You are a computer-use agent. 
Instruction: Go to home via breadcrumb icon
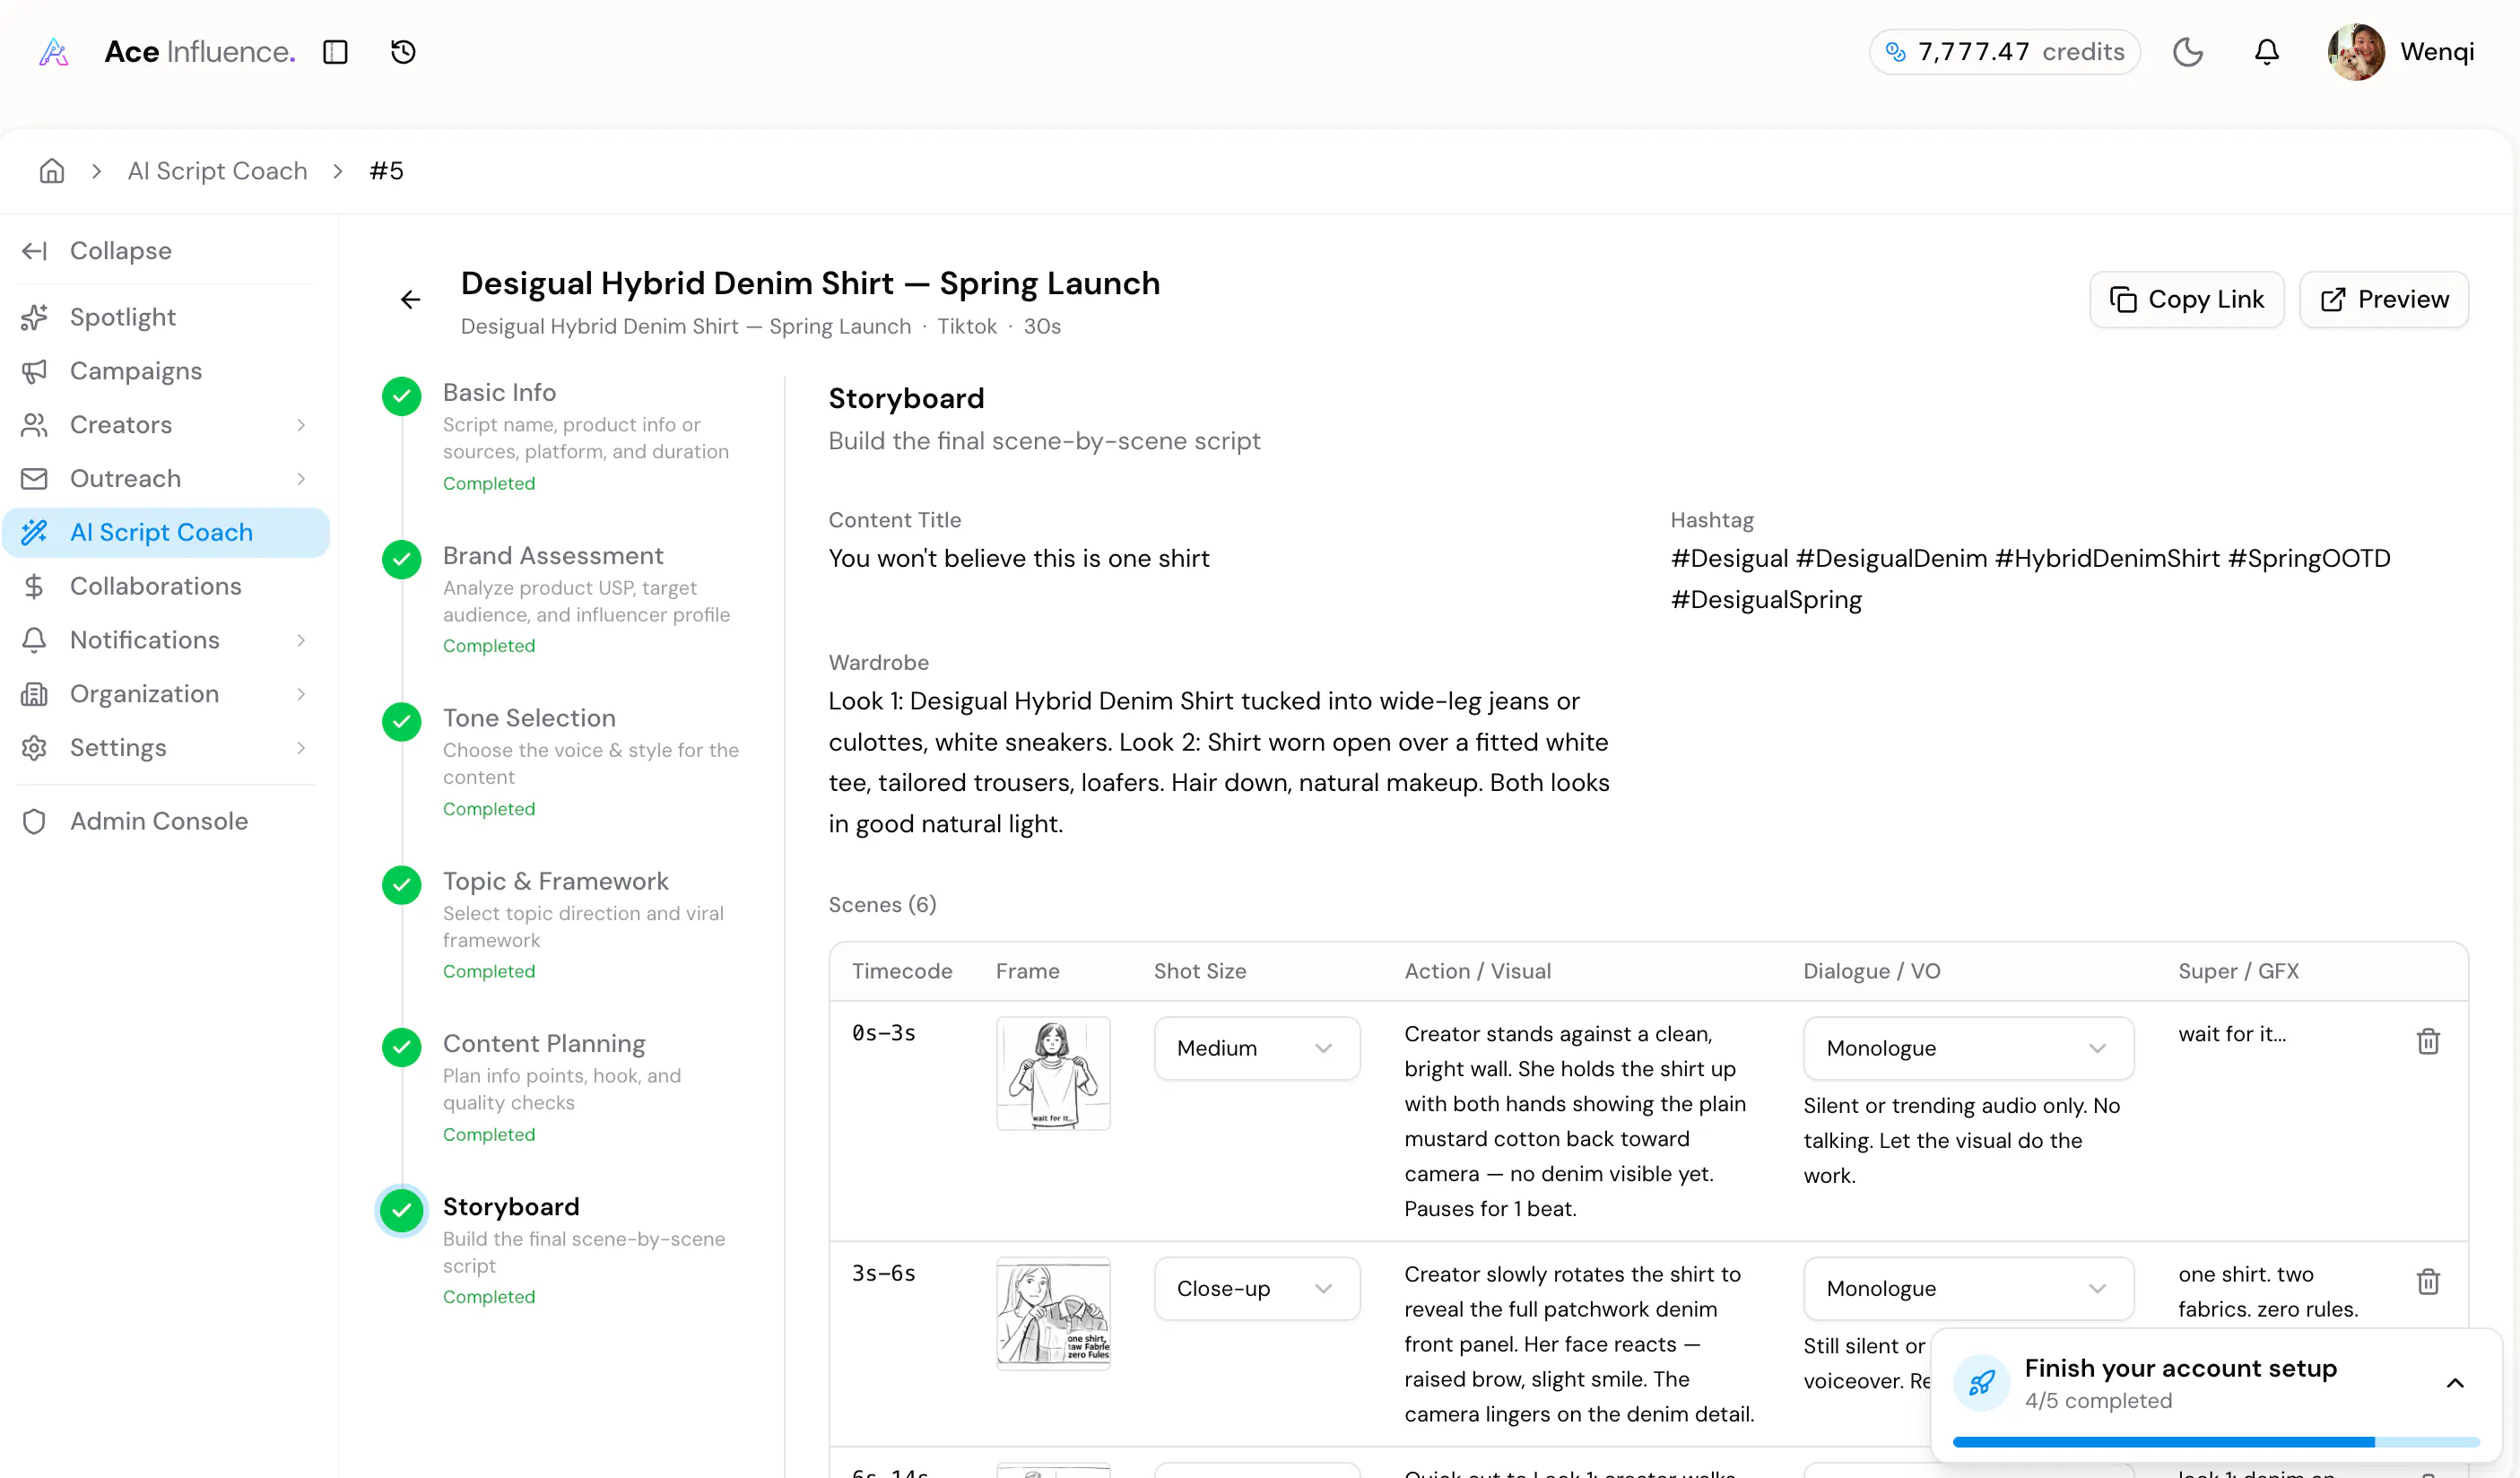[52, 171]
